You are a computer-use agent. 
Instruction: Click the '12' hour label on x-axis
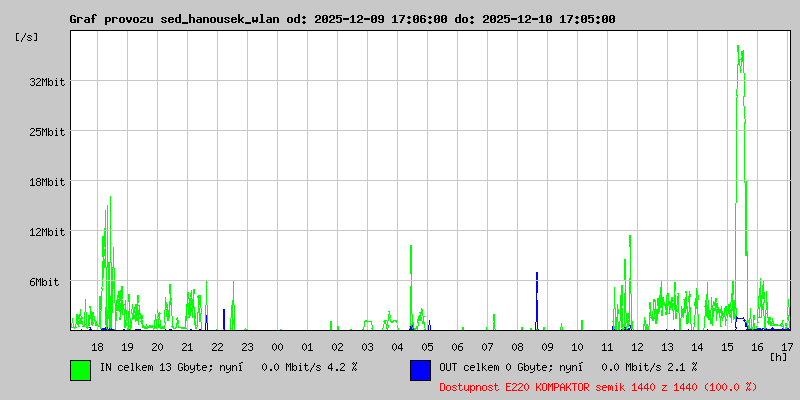click(637, 347)
